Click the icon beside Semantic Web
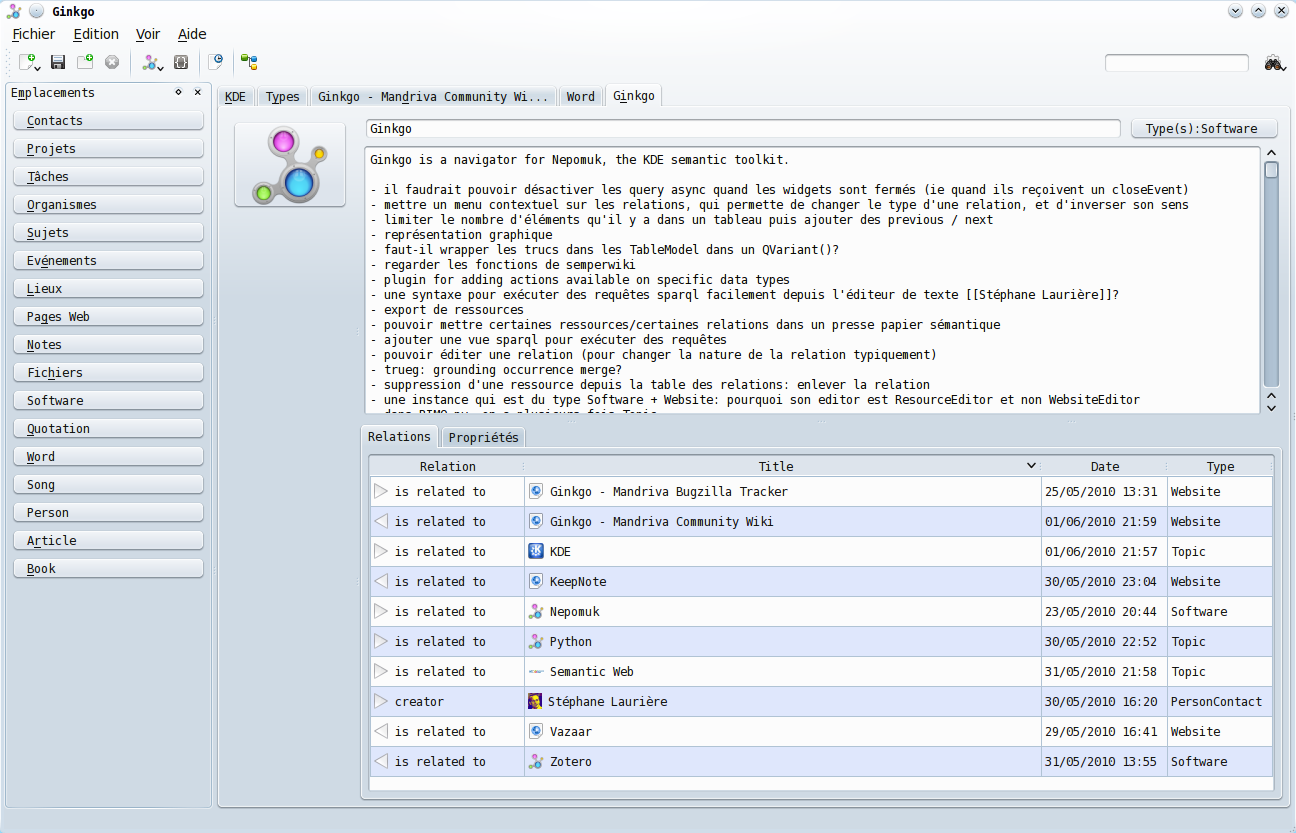This screenshot has height=833, width=1296. 536,671
